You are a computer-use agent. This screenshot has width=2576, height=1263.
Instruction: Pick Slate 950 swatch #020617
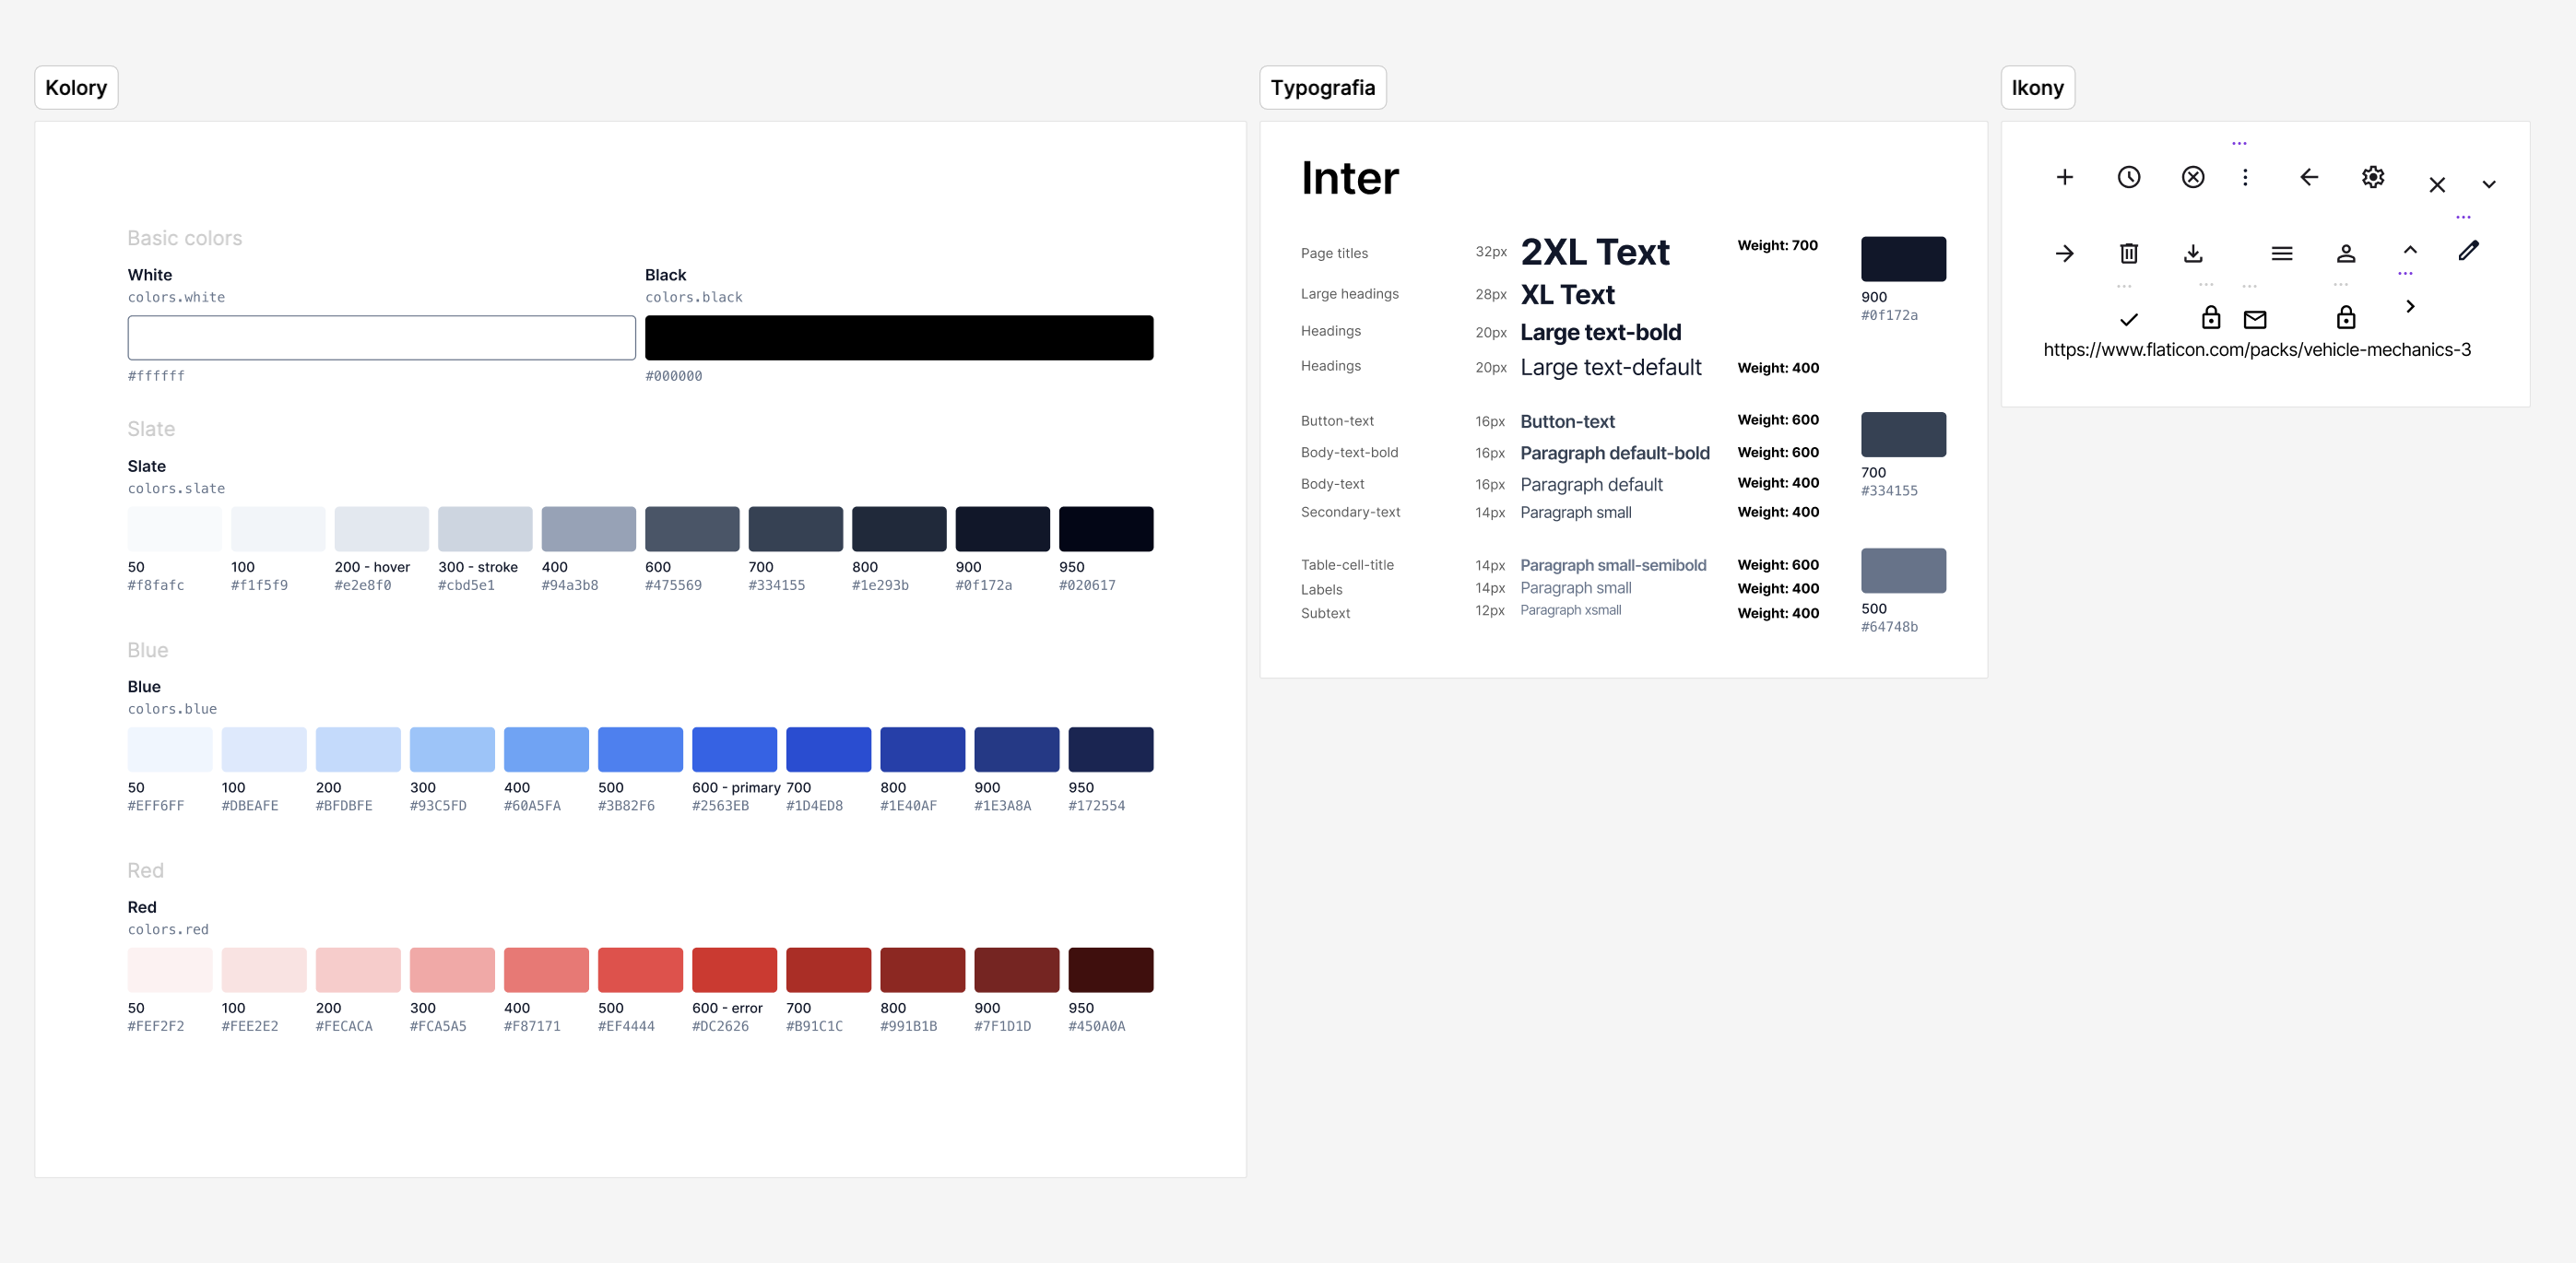[1106, 529]
